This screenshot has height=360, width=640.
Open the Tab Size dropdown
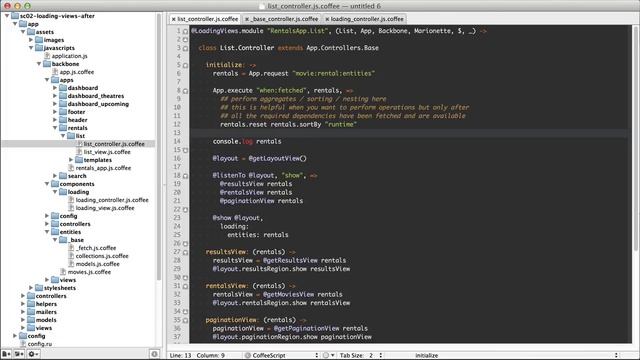click(x=361, y=356)
